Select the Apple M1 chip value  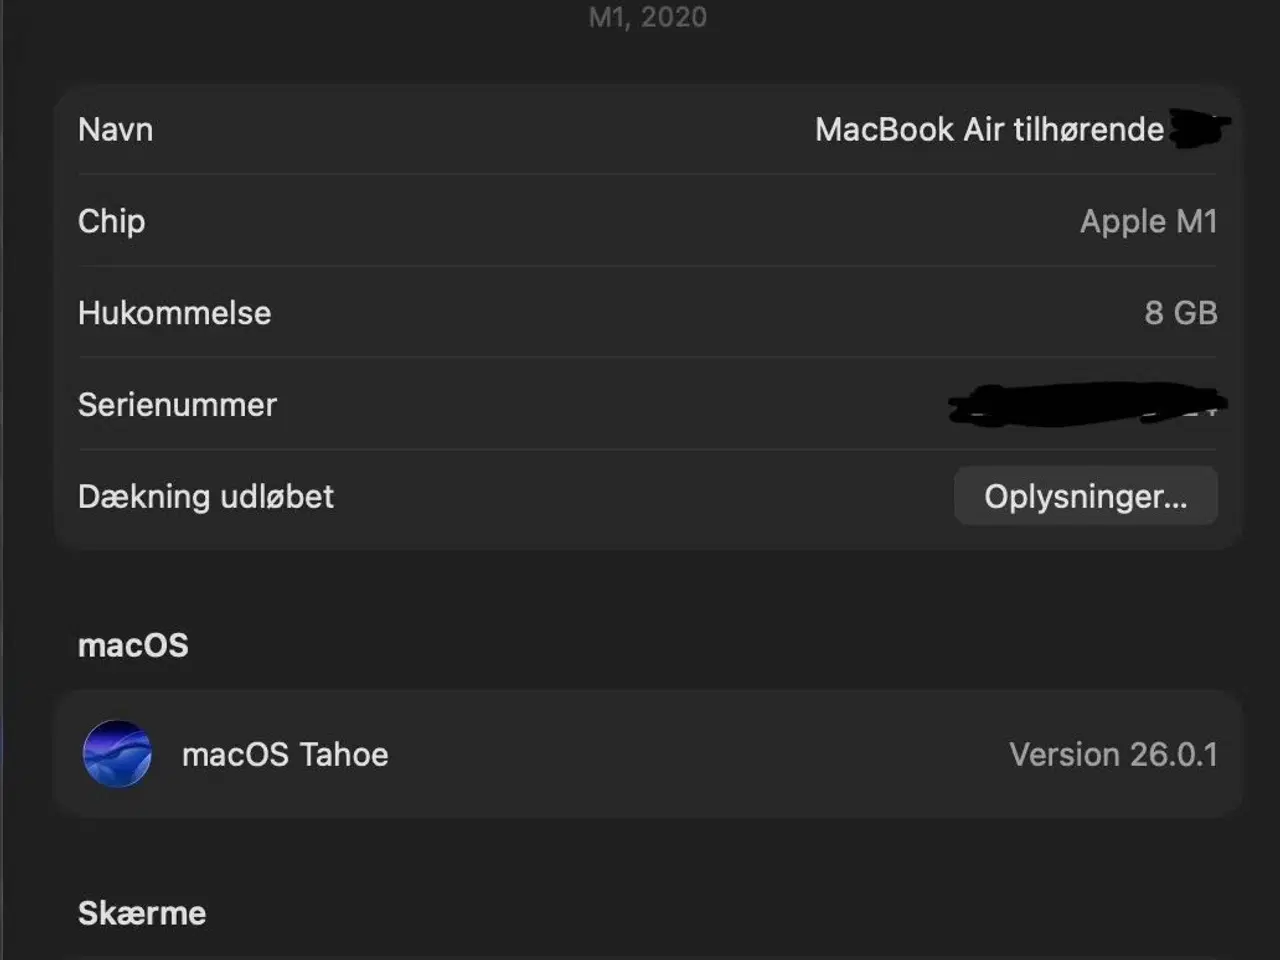[1148, 221]
